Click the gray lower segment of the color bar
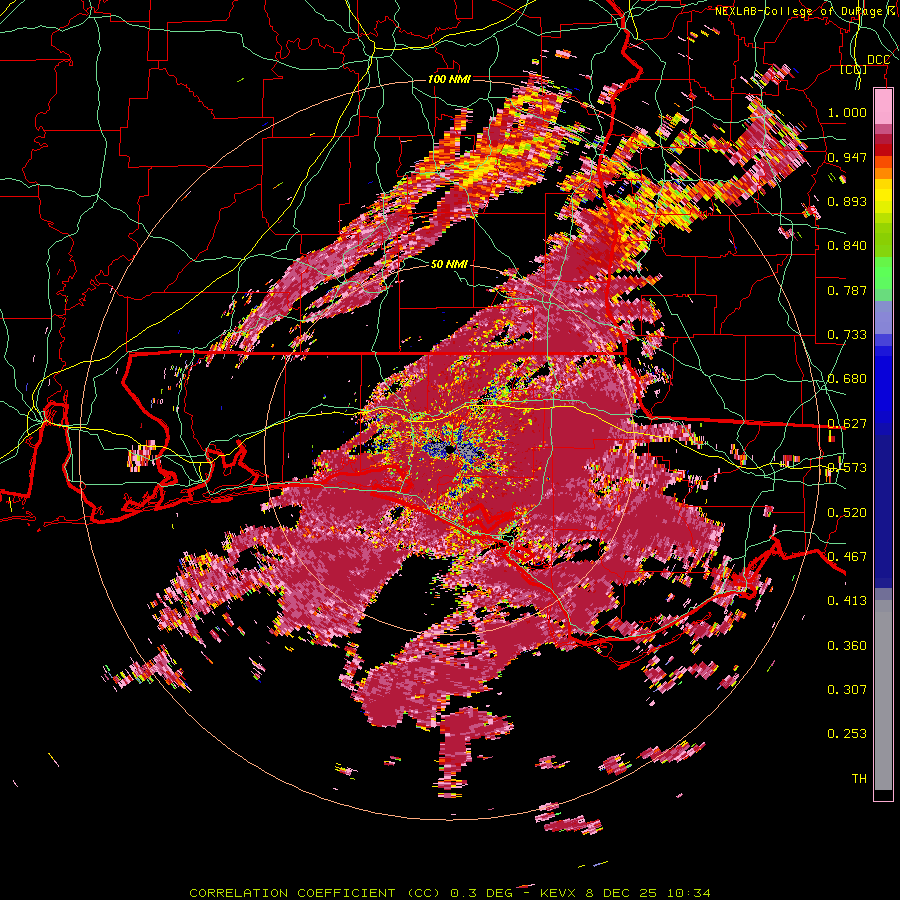Screen dimensions: 900x900 point(883,695)
